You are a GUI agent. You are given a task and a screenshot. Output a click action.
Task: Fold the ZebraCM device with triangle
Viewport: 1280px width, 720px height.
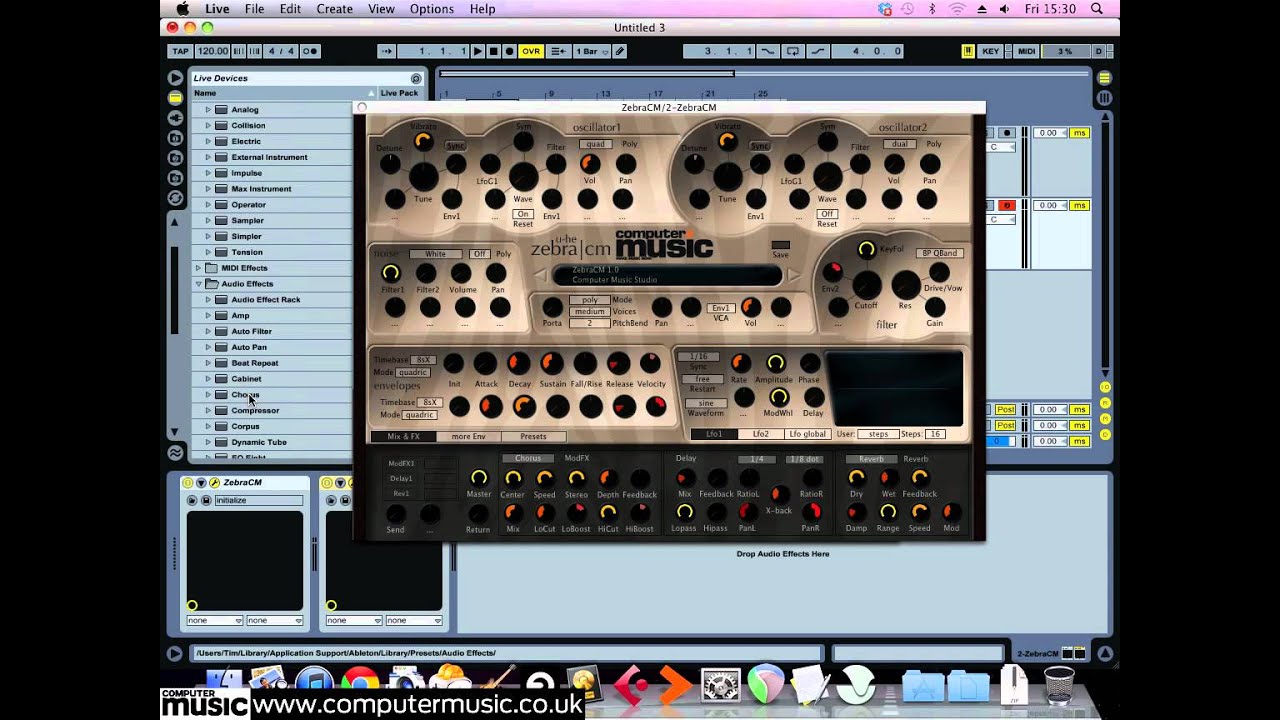click(201, 483)
